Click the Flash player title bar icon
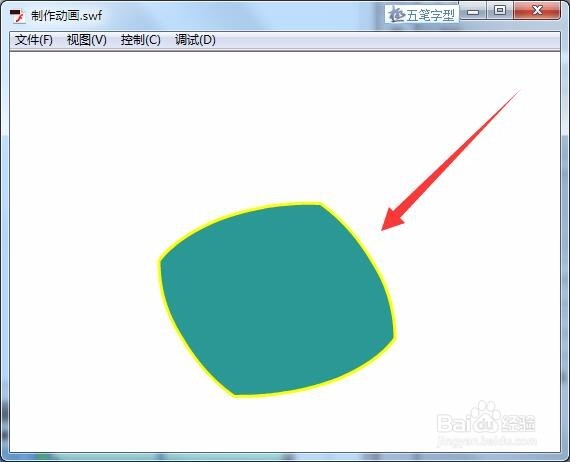570x462 pixels. [x=17, y=16]
